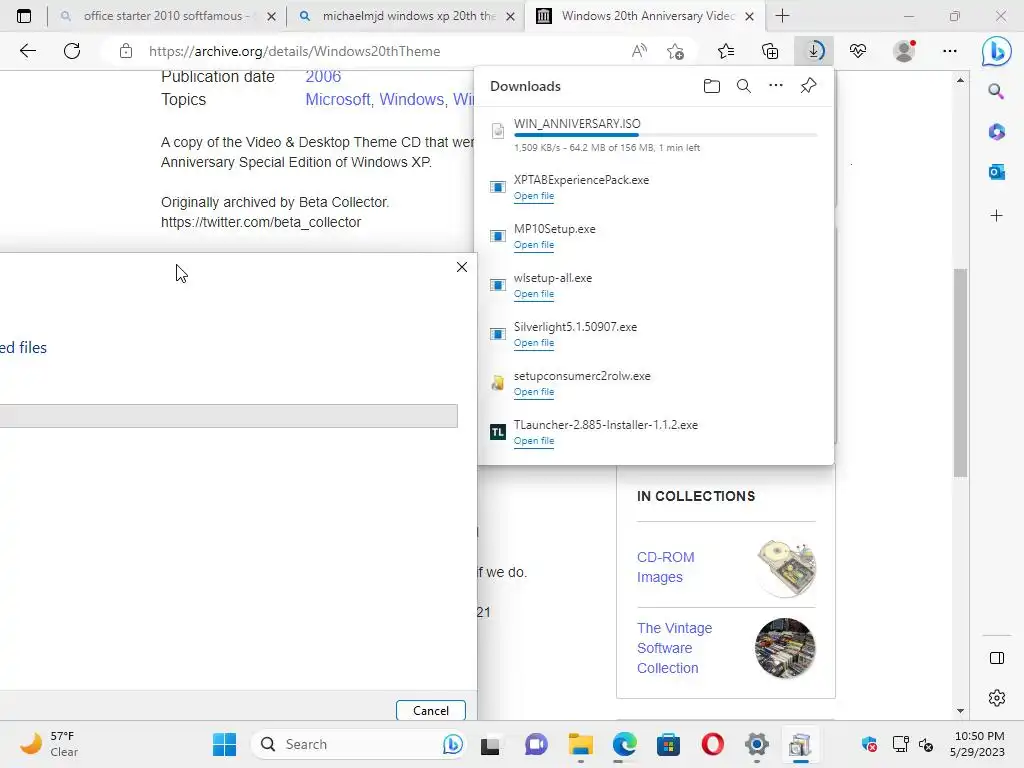The height and width of the screenshot is (768, 1024).
Task: Toggle sidebar visibility icon
Action: pos(997,658)
